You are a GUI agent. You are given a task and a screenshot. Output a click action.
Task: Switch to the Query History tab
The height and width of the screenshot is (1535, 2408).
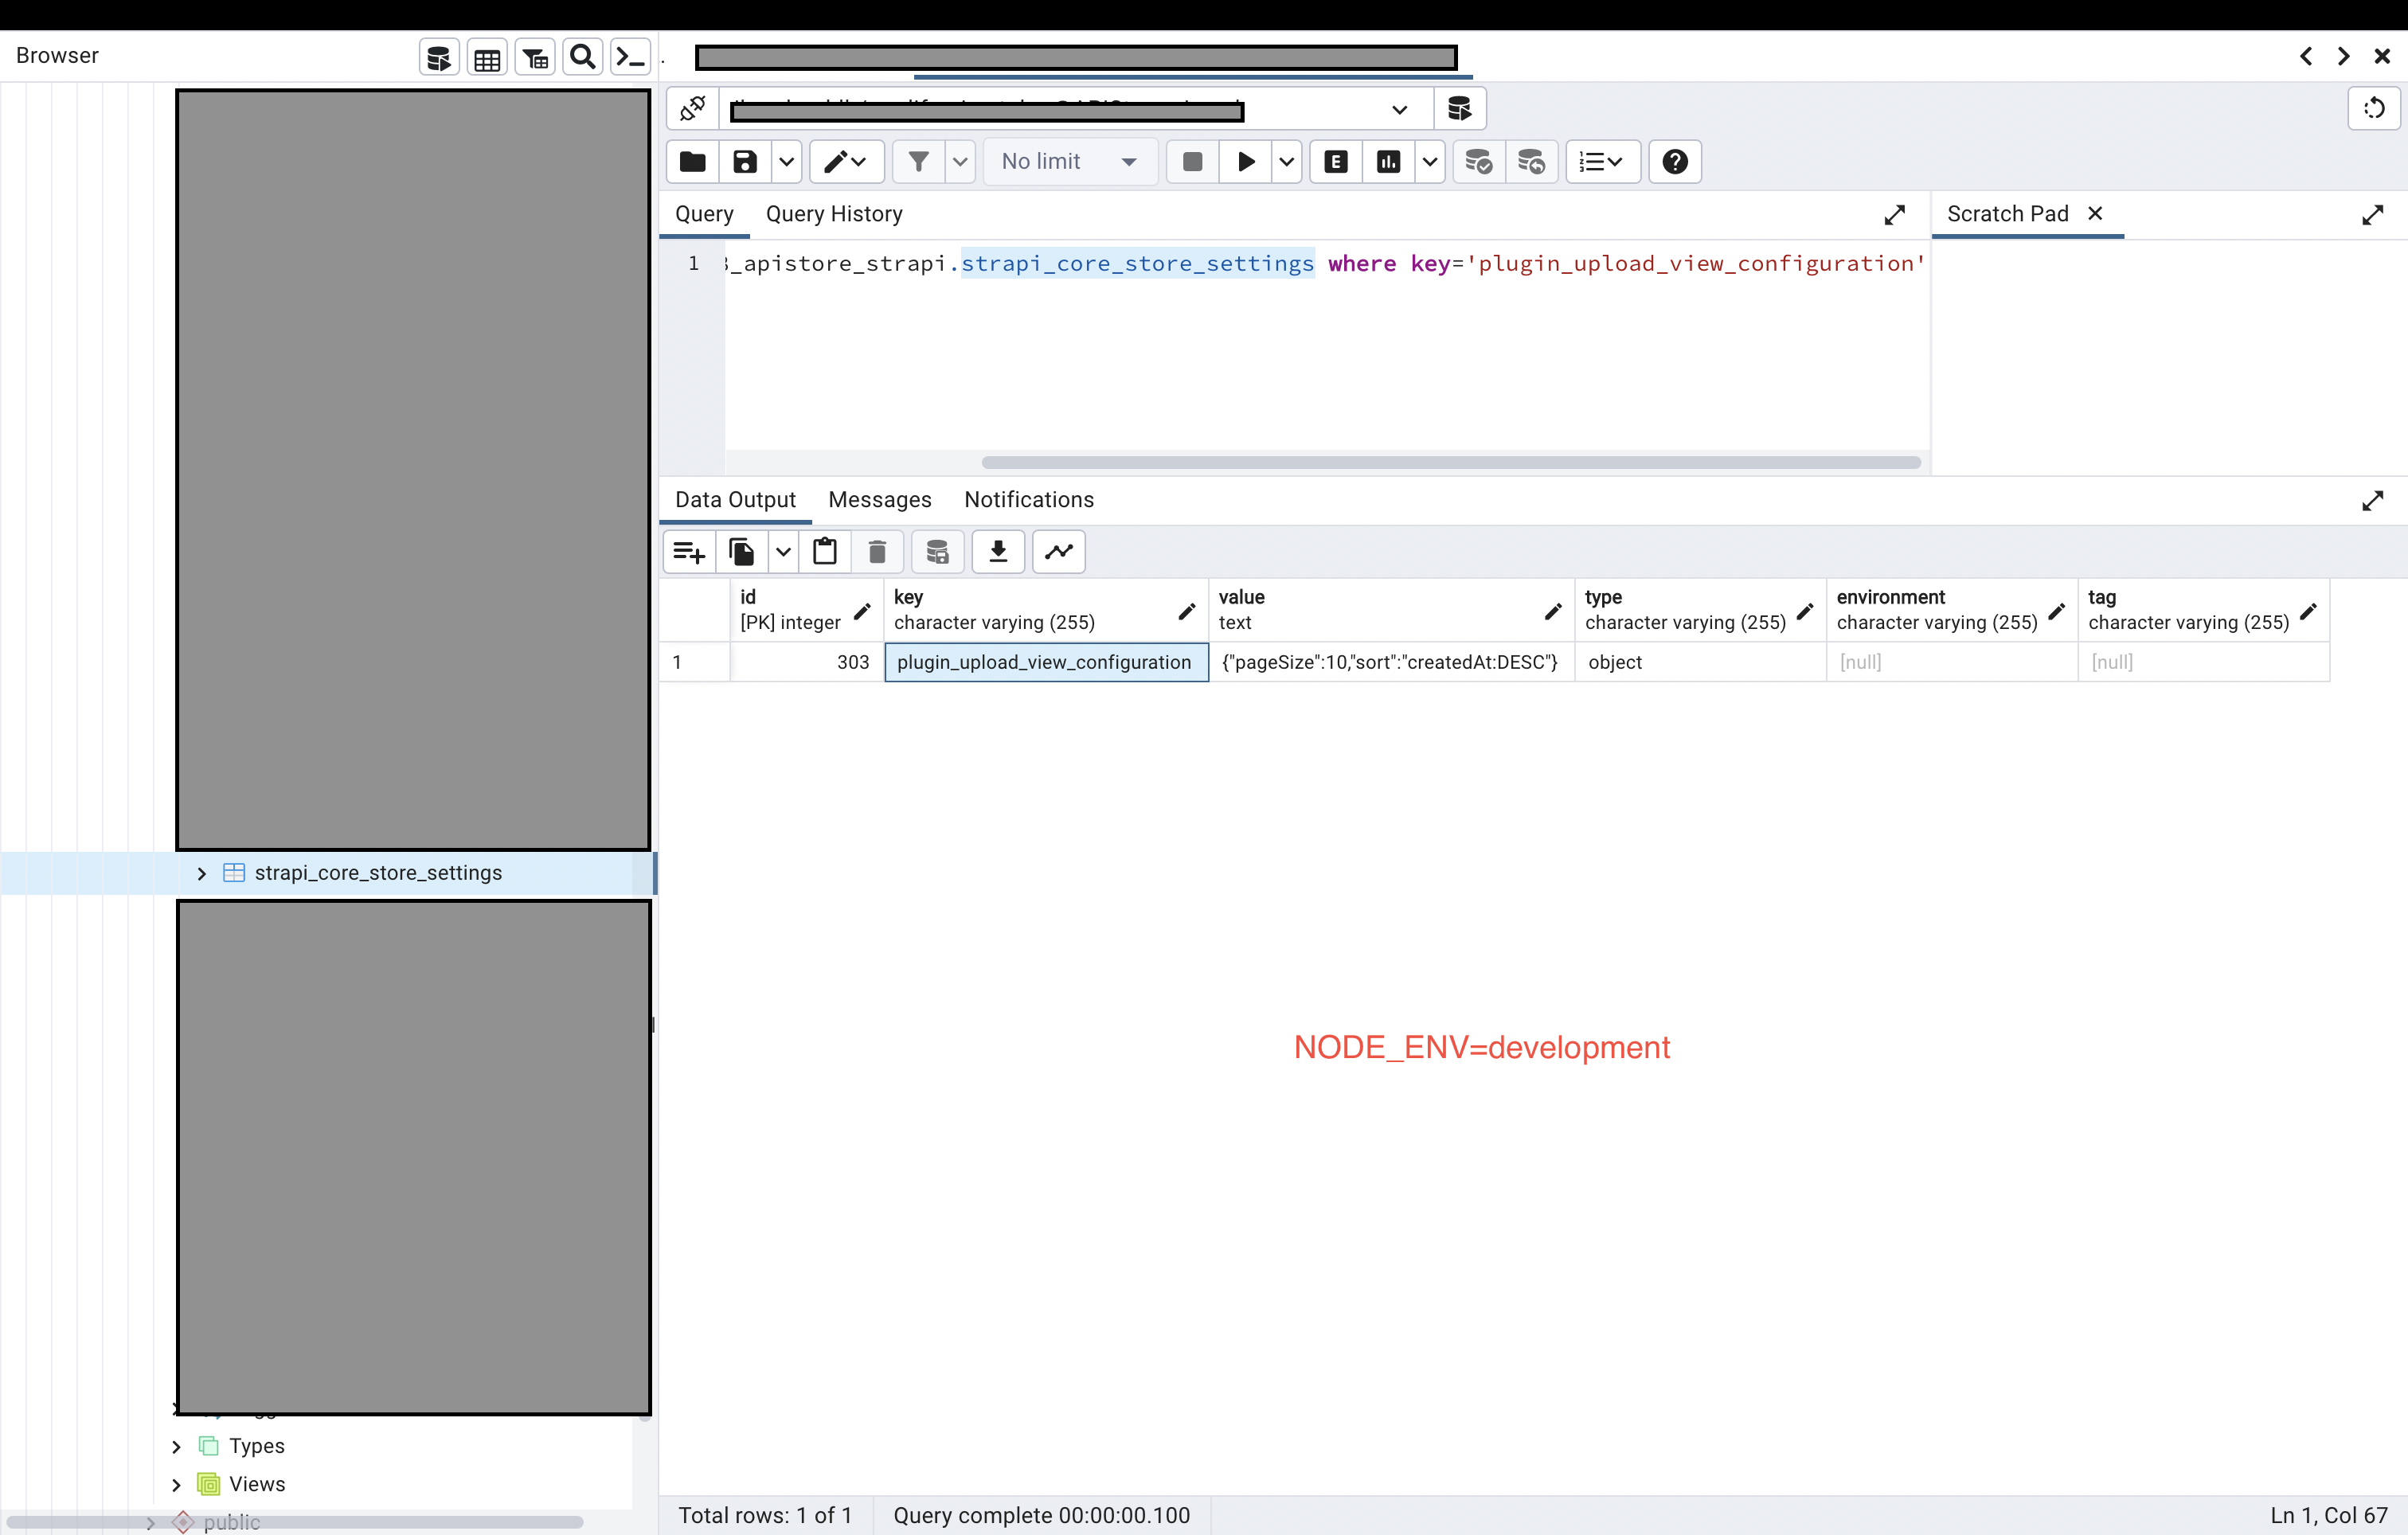click(x=835, y=213)
